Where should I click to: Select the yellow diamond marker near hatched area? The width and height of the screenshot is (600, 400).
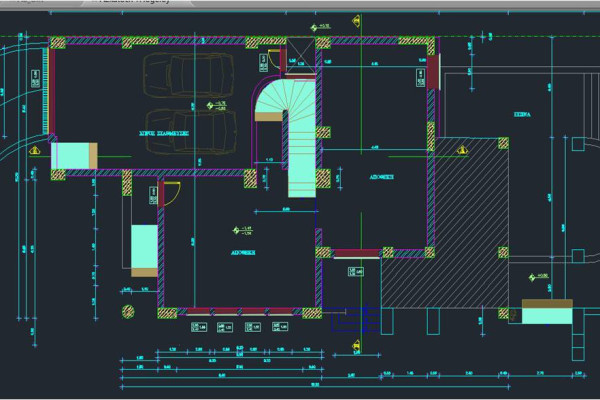(463, 150)
